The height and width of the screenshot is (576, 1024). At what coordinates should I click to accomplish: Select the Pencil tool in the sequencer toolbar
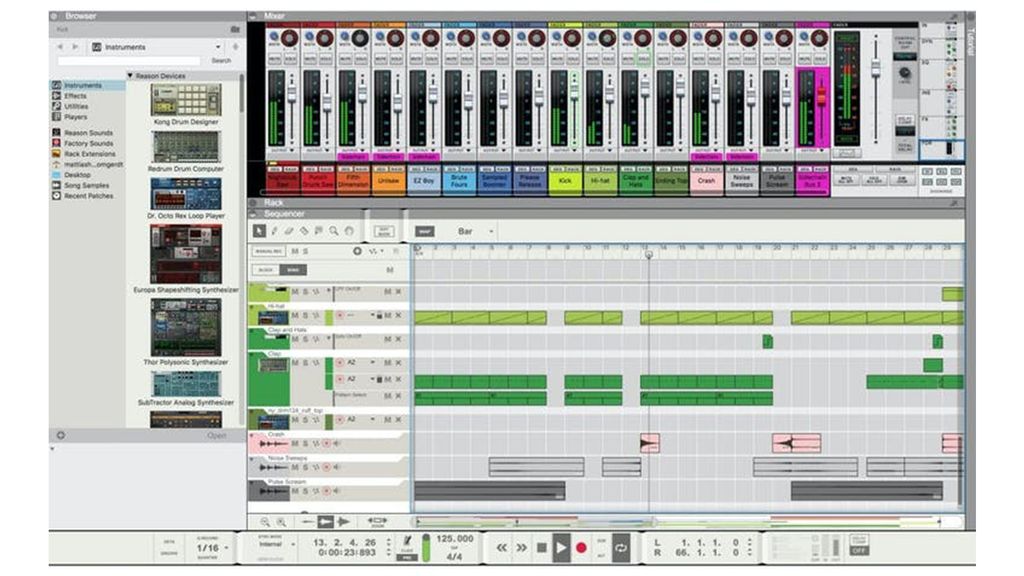[x=274, y=230]
